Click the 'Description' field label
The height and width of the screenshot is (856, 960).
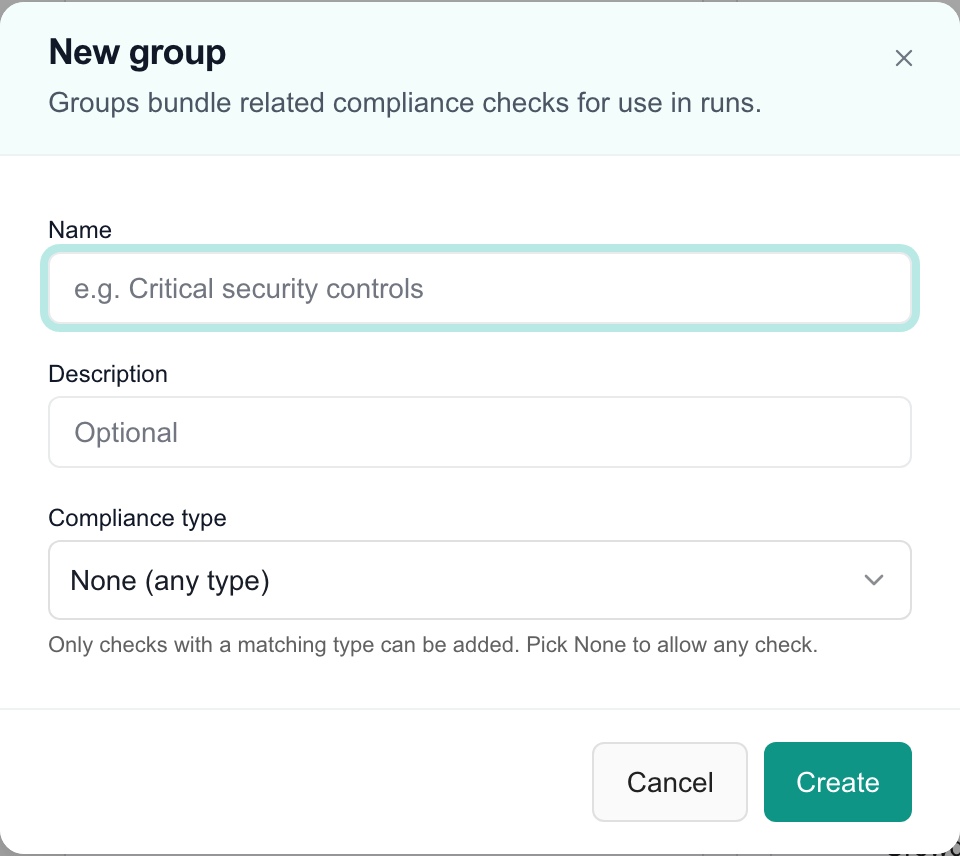(x=108, y=374)
